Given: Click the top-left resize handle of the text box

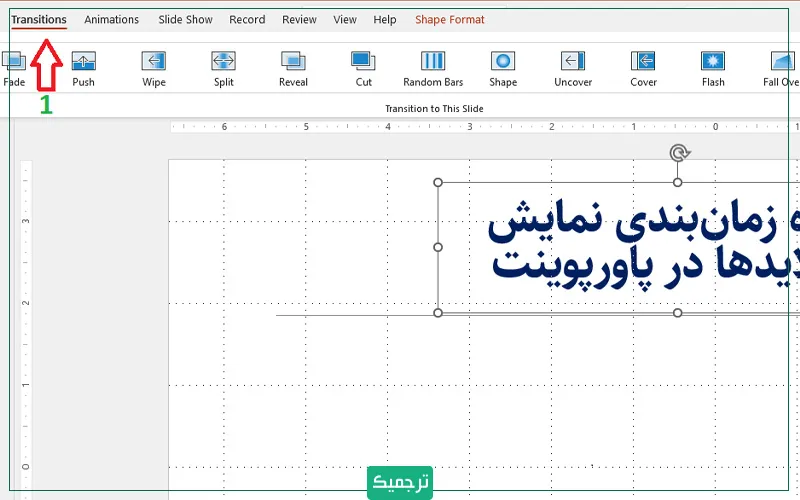Looking at the screenshot, I should 438,182.
